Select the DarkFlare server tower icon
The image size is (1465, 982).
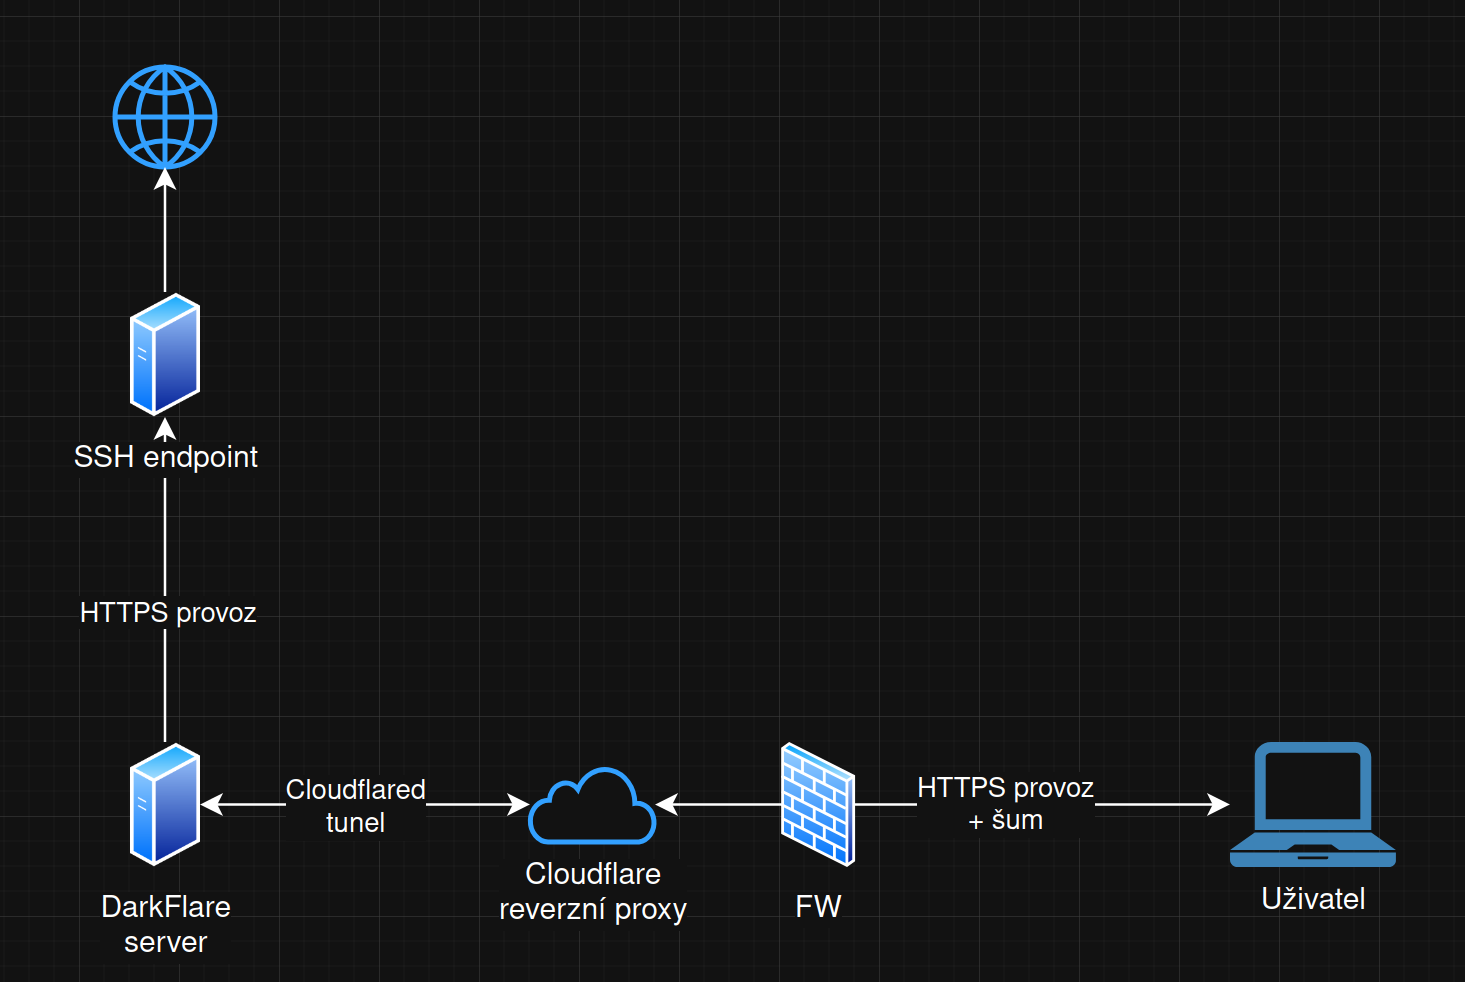[165, 804]
